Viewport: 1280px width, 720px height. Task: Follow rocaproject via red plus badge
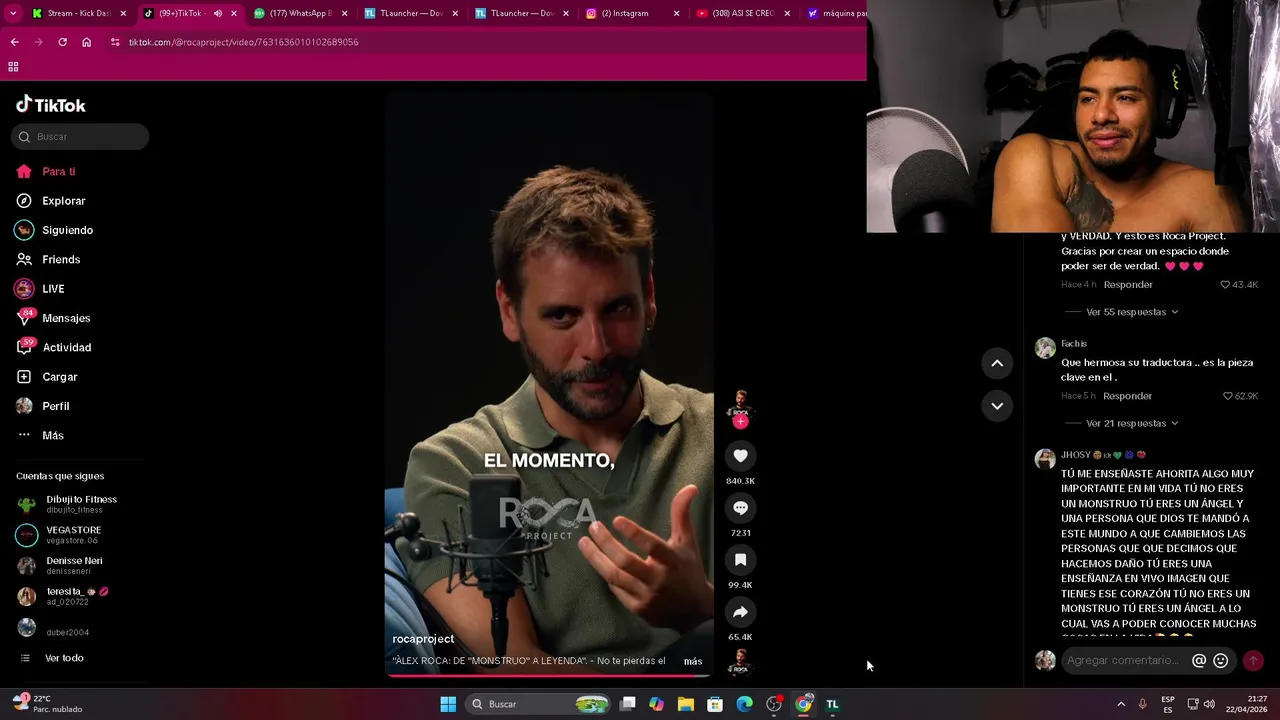(741, 422)
